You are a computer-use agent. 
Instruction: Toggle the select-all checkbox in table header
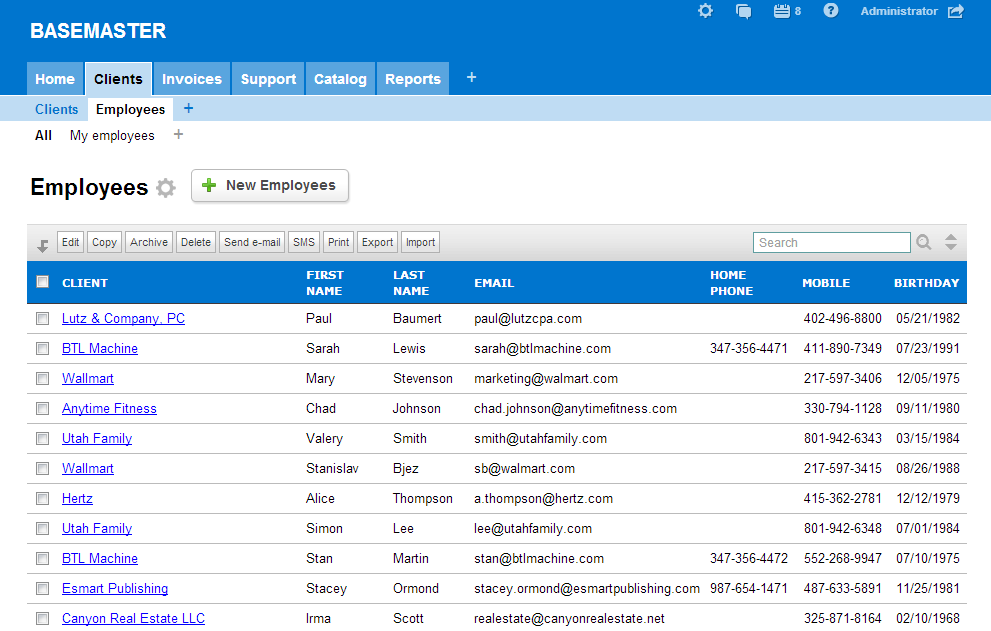42,282
